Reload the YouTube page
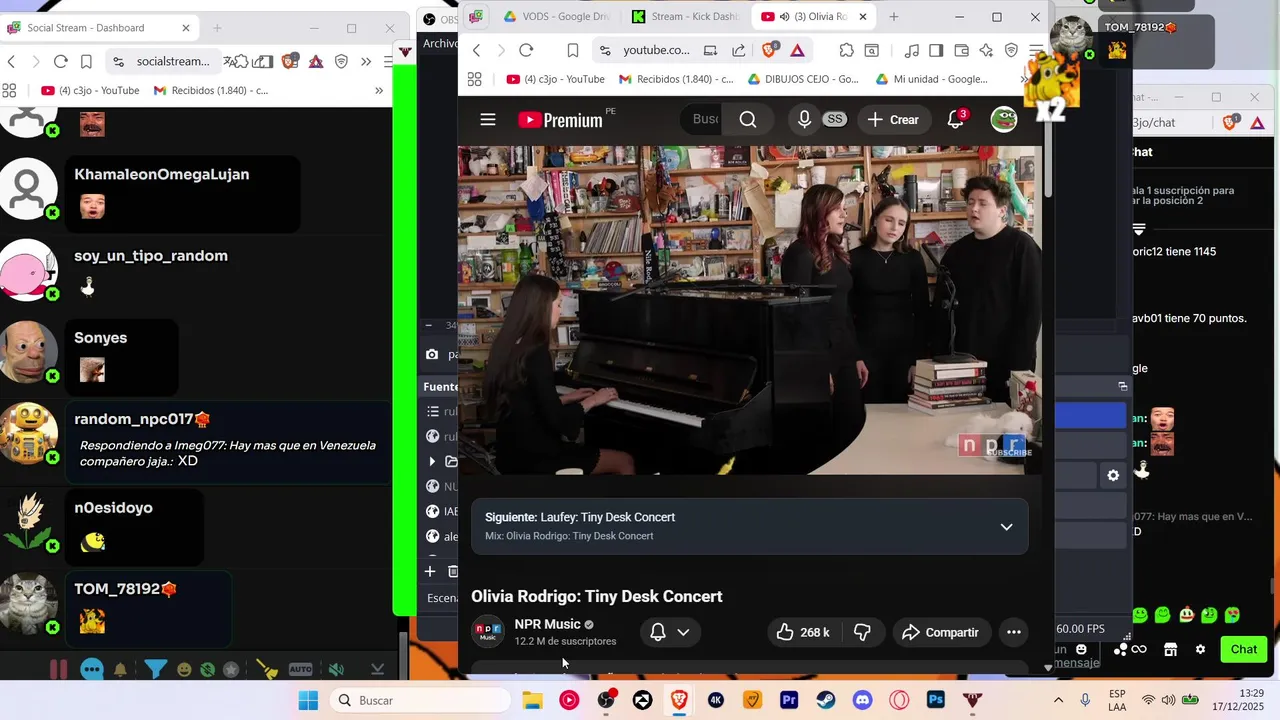 [x=526, y=50]
